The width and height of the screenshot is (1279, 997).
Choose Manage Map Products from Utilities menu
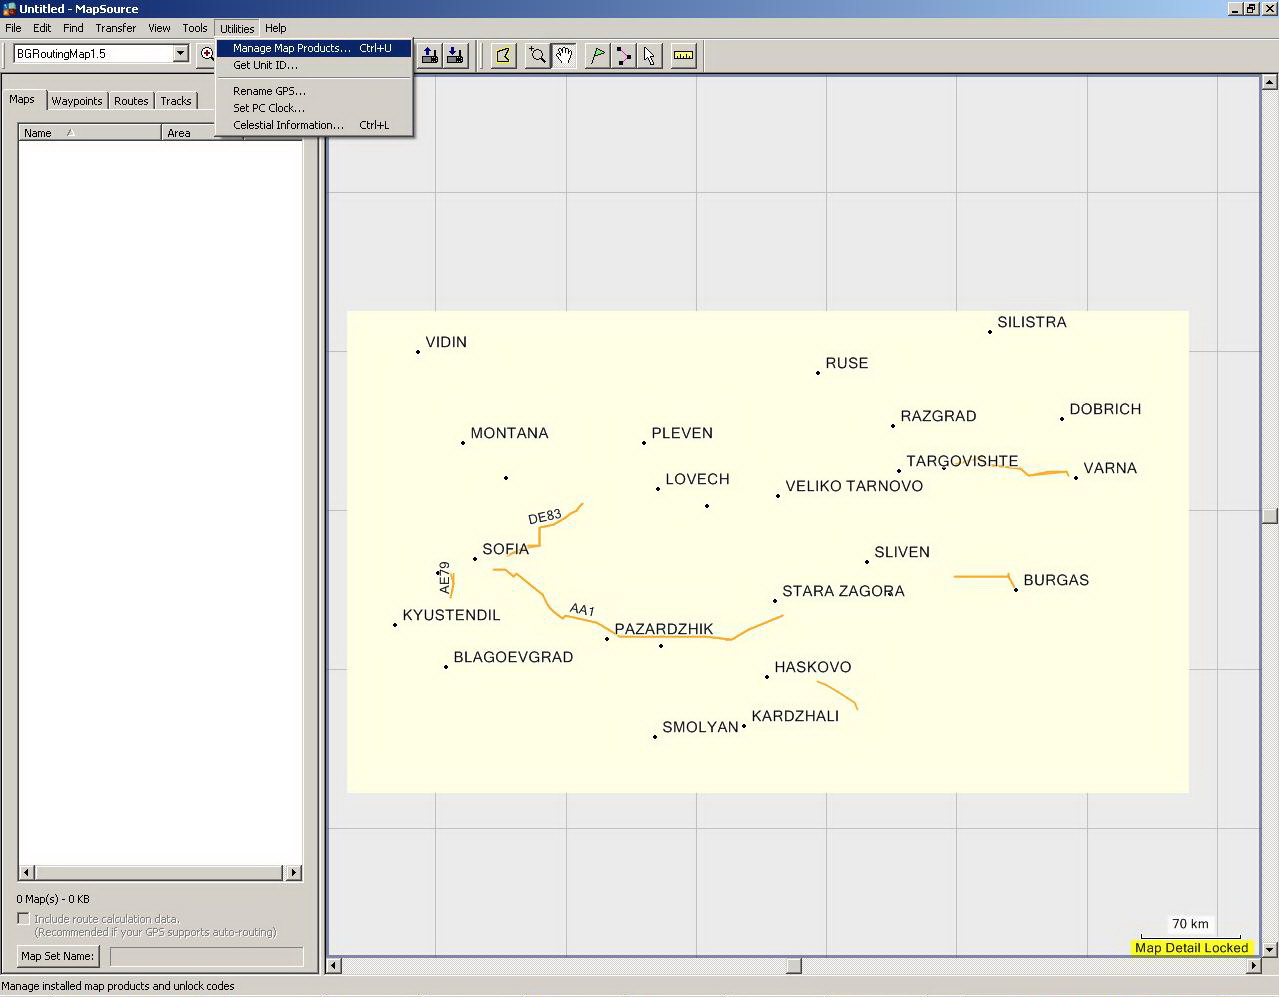(x=313, y=48)
